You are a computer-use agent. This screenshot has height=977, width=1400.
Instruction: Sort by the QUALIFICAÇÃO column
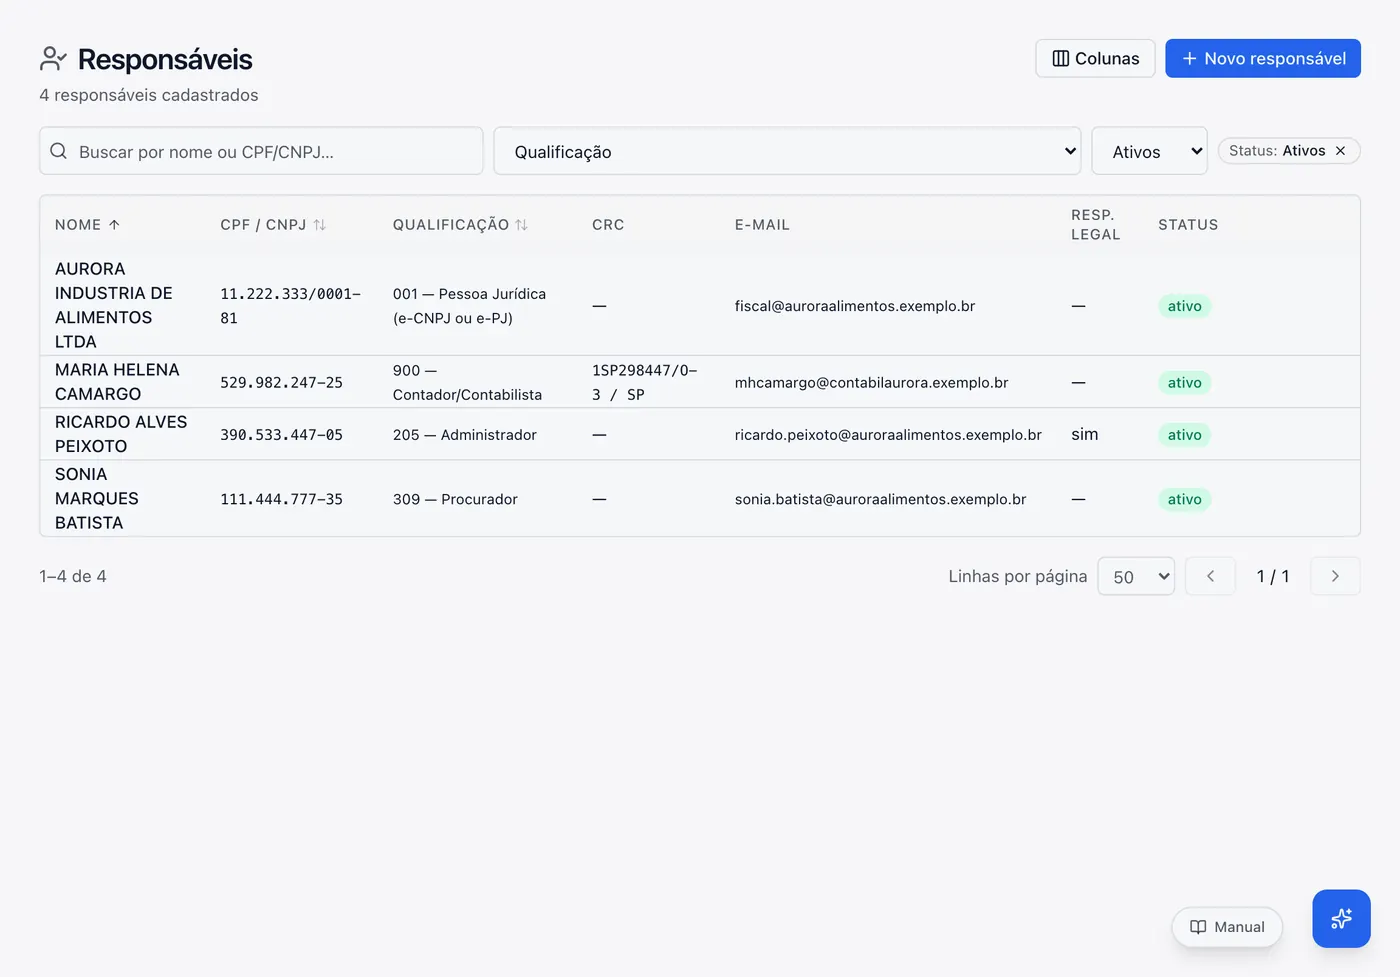460,225
